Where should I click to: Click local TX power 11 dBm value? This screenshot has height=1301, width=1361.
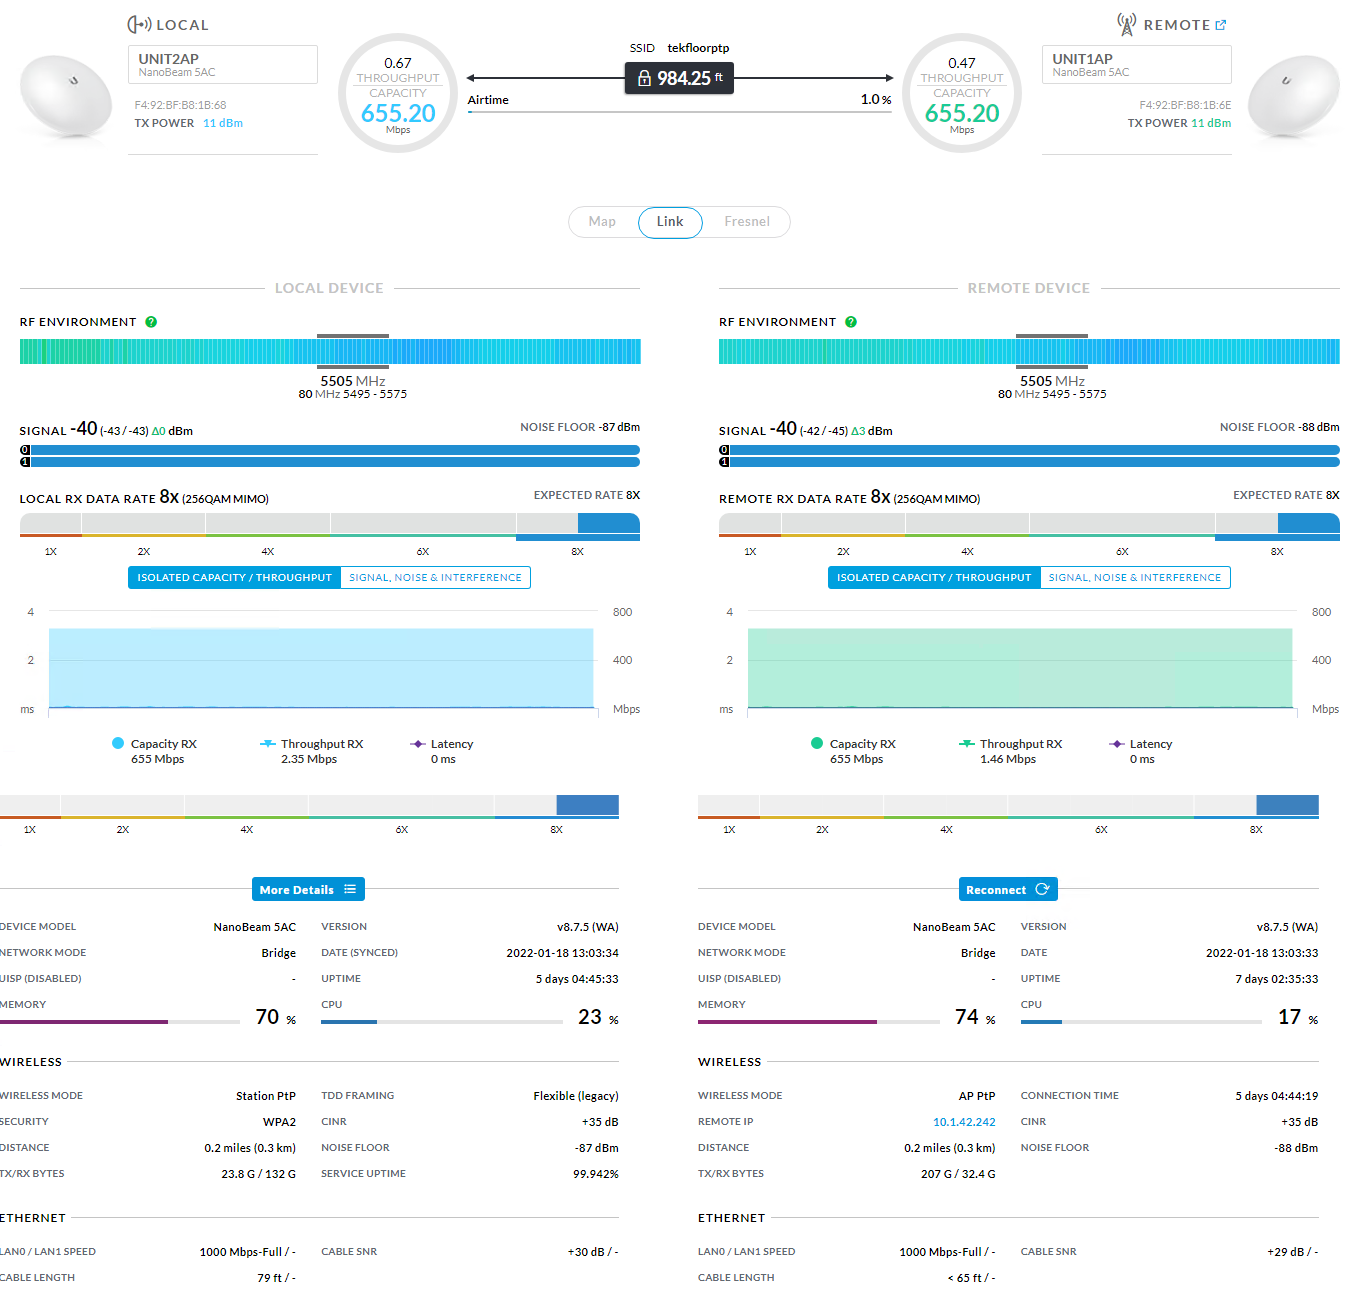223,123
